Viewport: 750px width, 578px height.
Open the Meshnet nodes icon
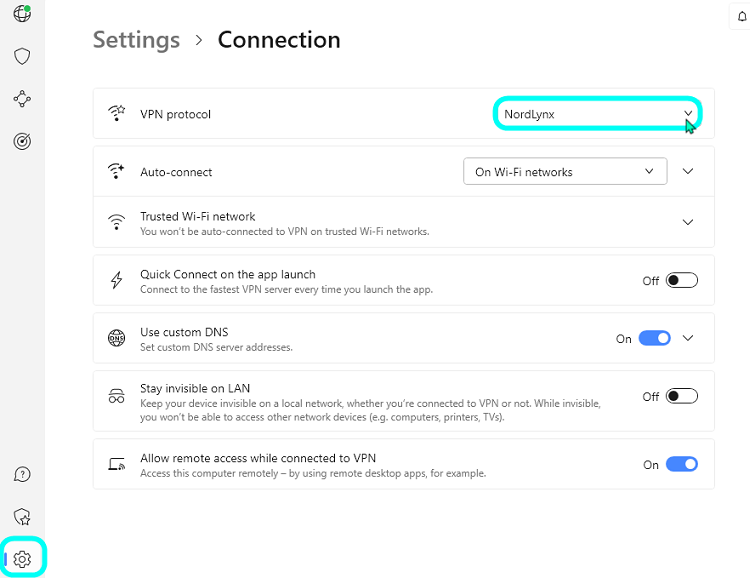click(22, 99)
